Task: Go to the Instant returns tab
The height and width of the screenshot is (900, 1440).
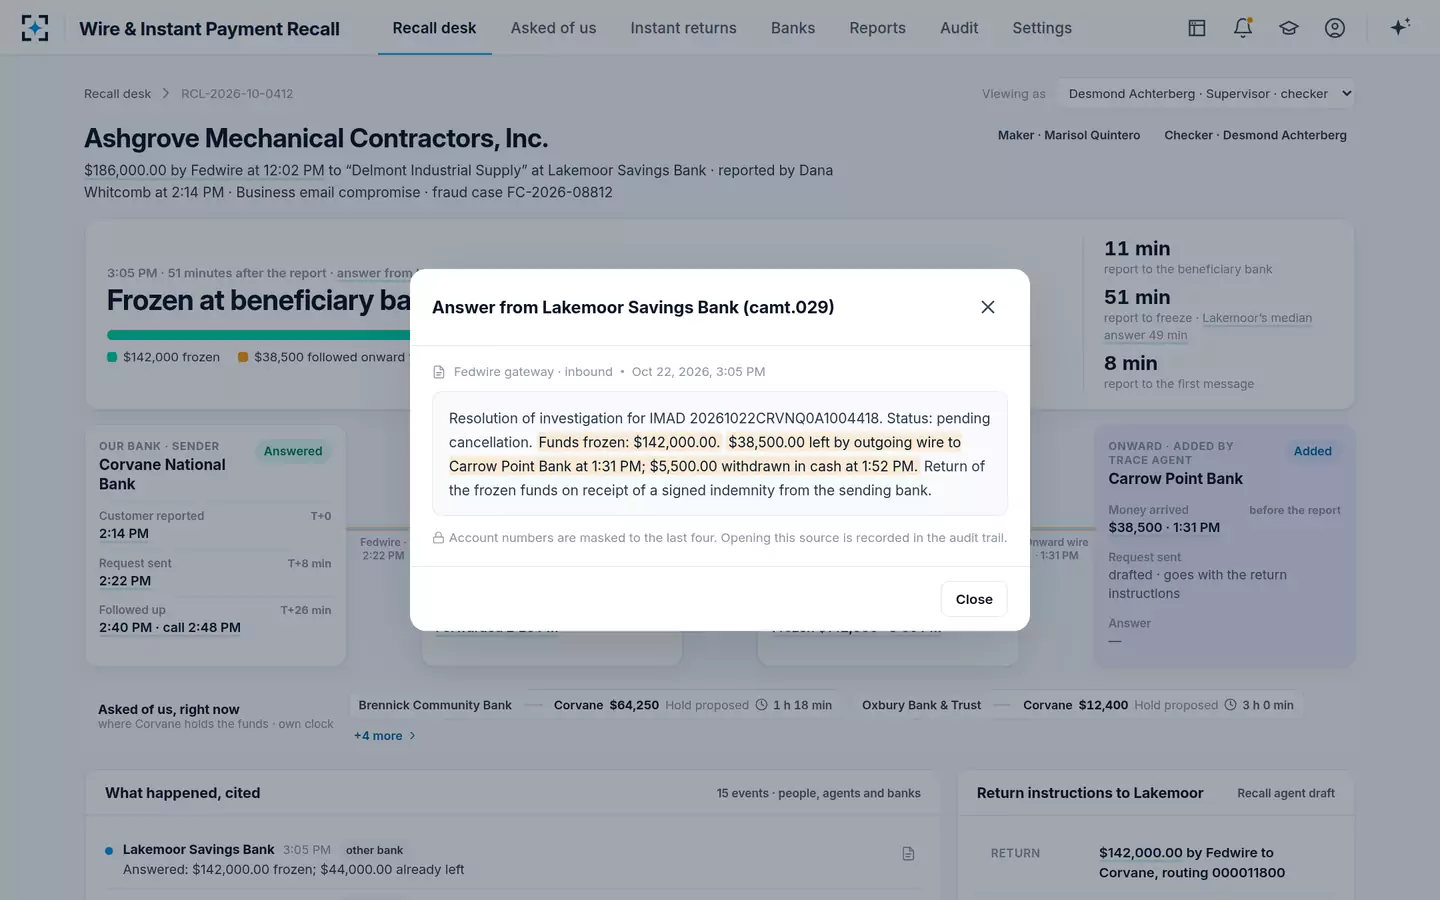Action: (x=683, y=28)
